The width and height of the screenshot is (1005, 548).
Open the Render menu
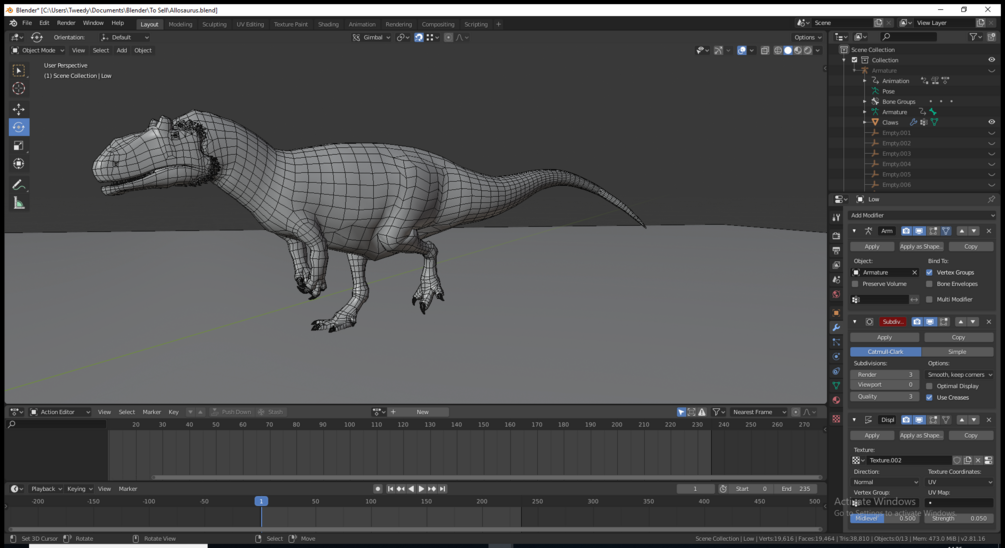(x=66, y=23)
